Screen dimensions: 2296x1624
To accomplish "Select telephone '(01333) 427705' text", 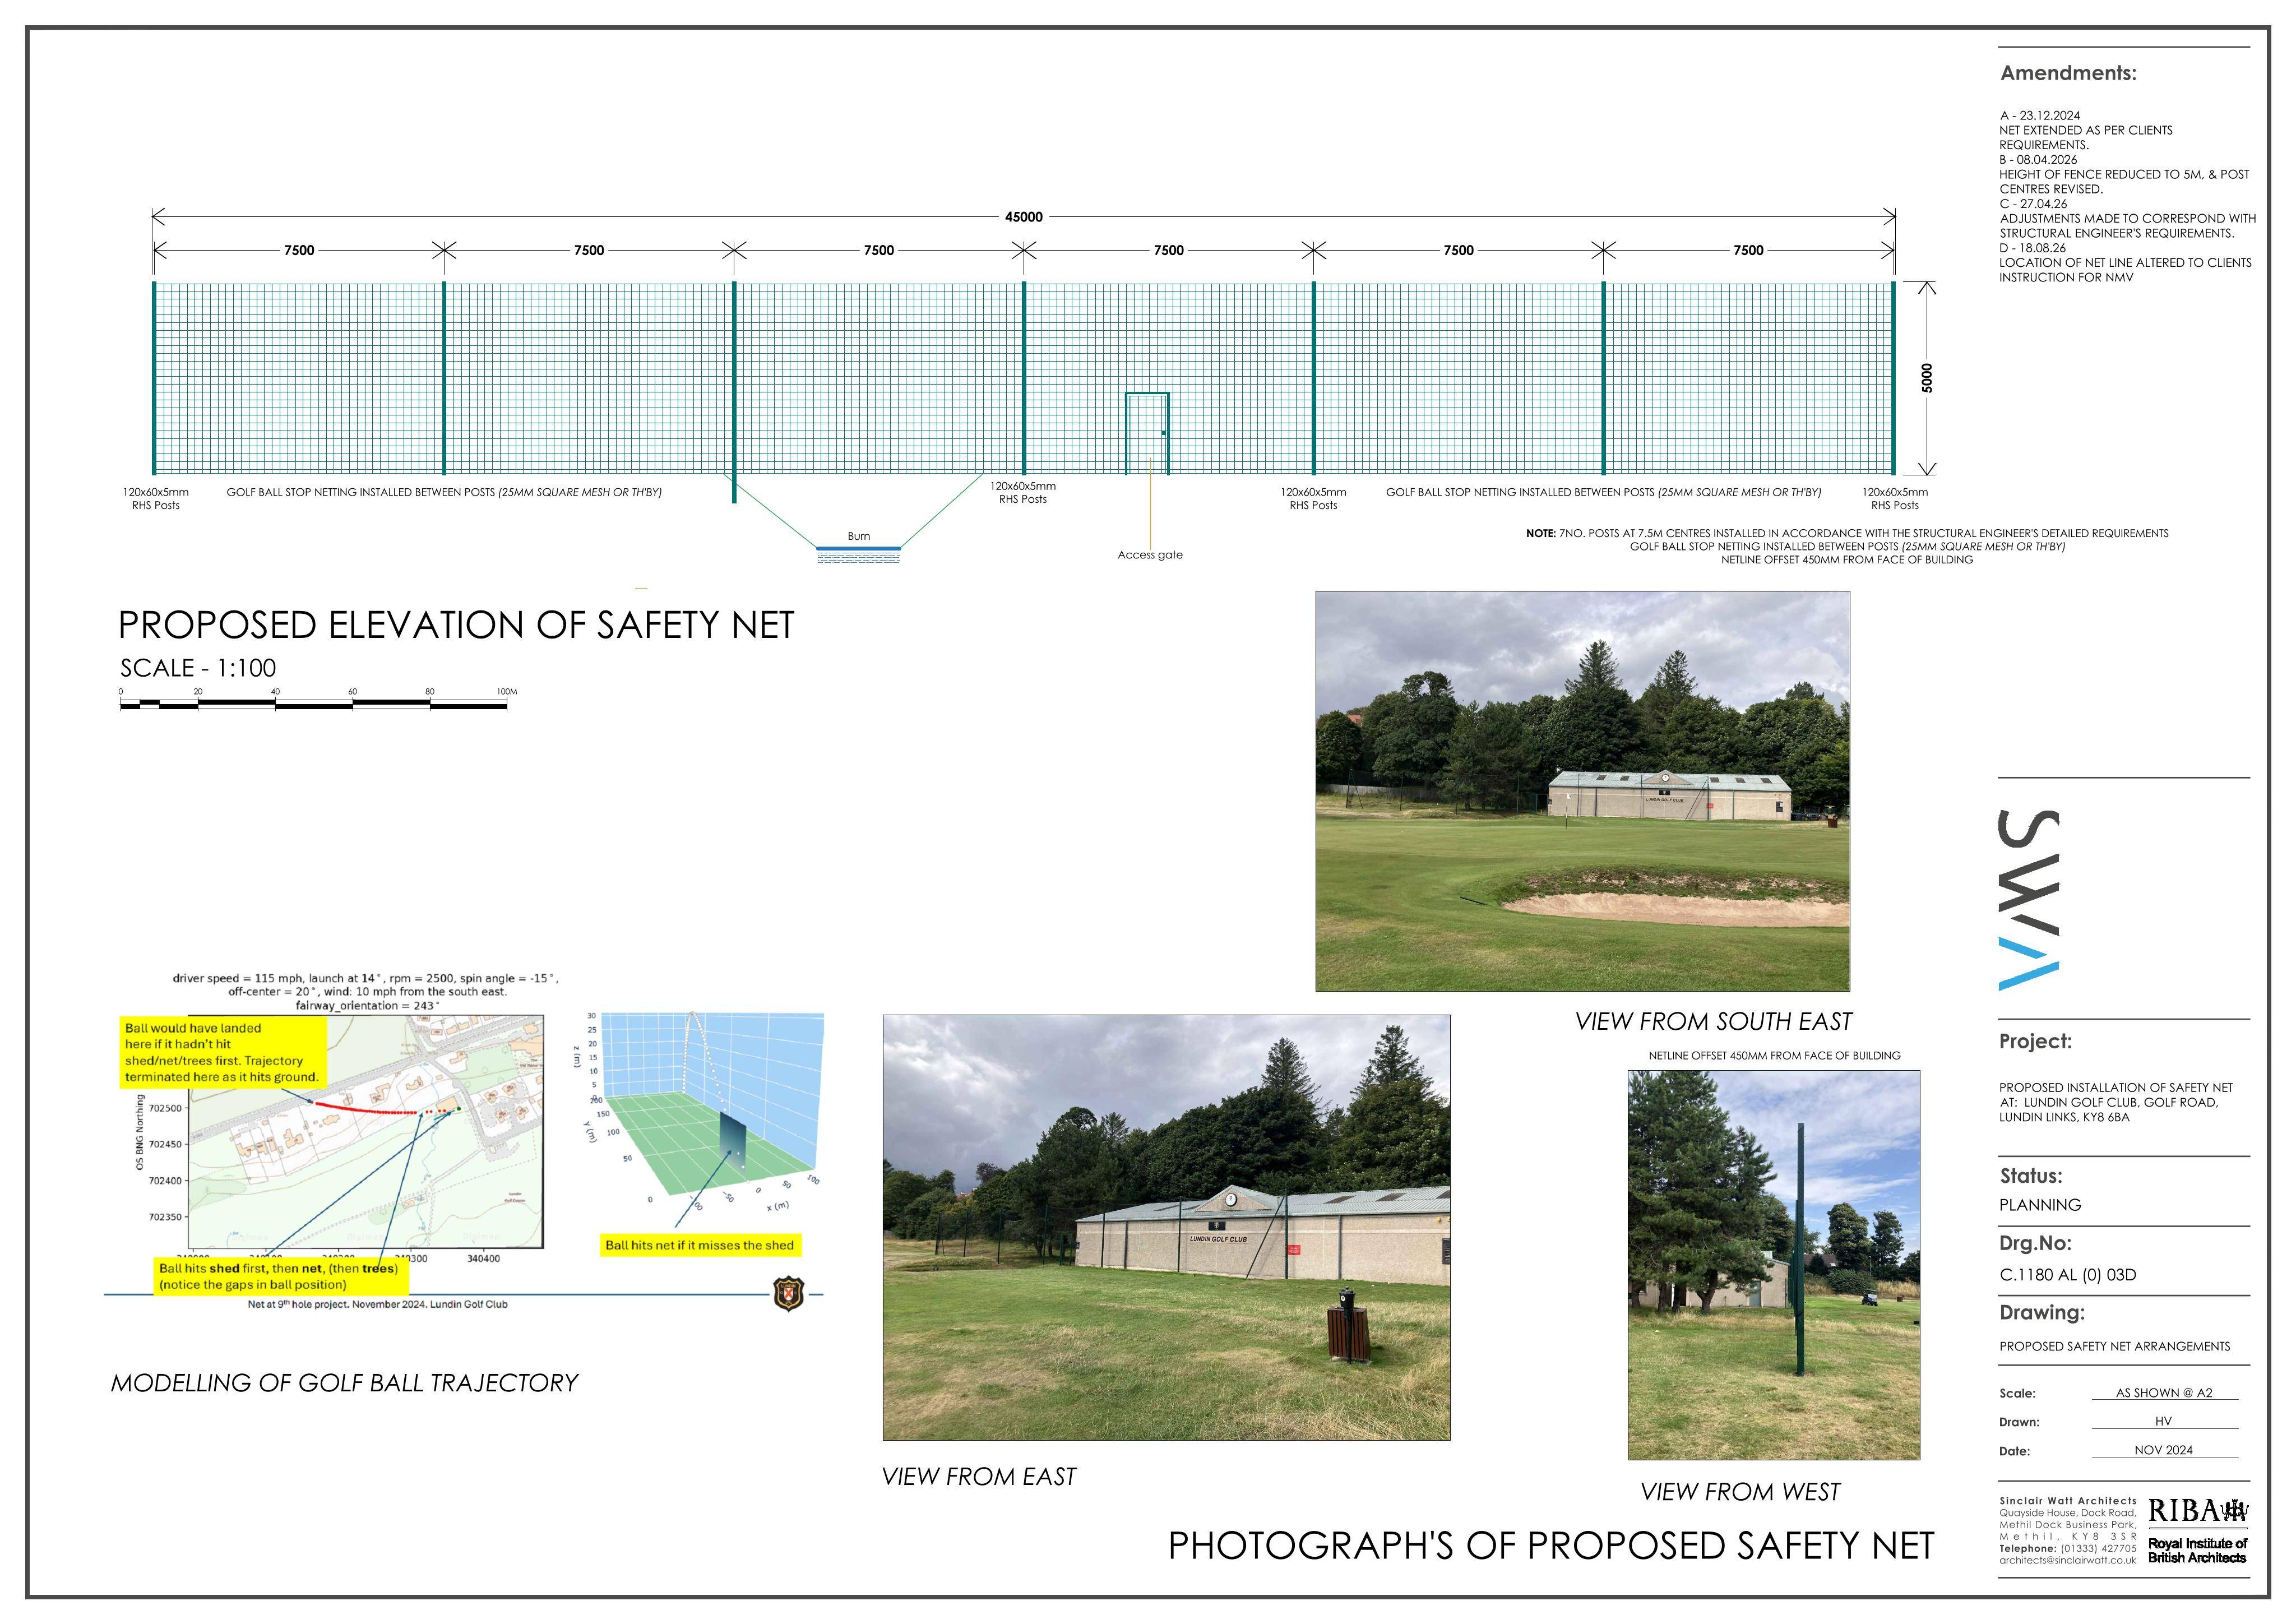I will pos(2098,1548).
